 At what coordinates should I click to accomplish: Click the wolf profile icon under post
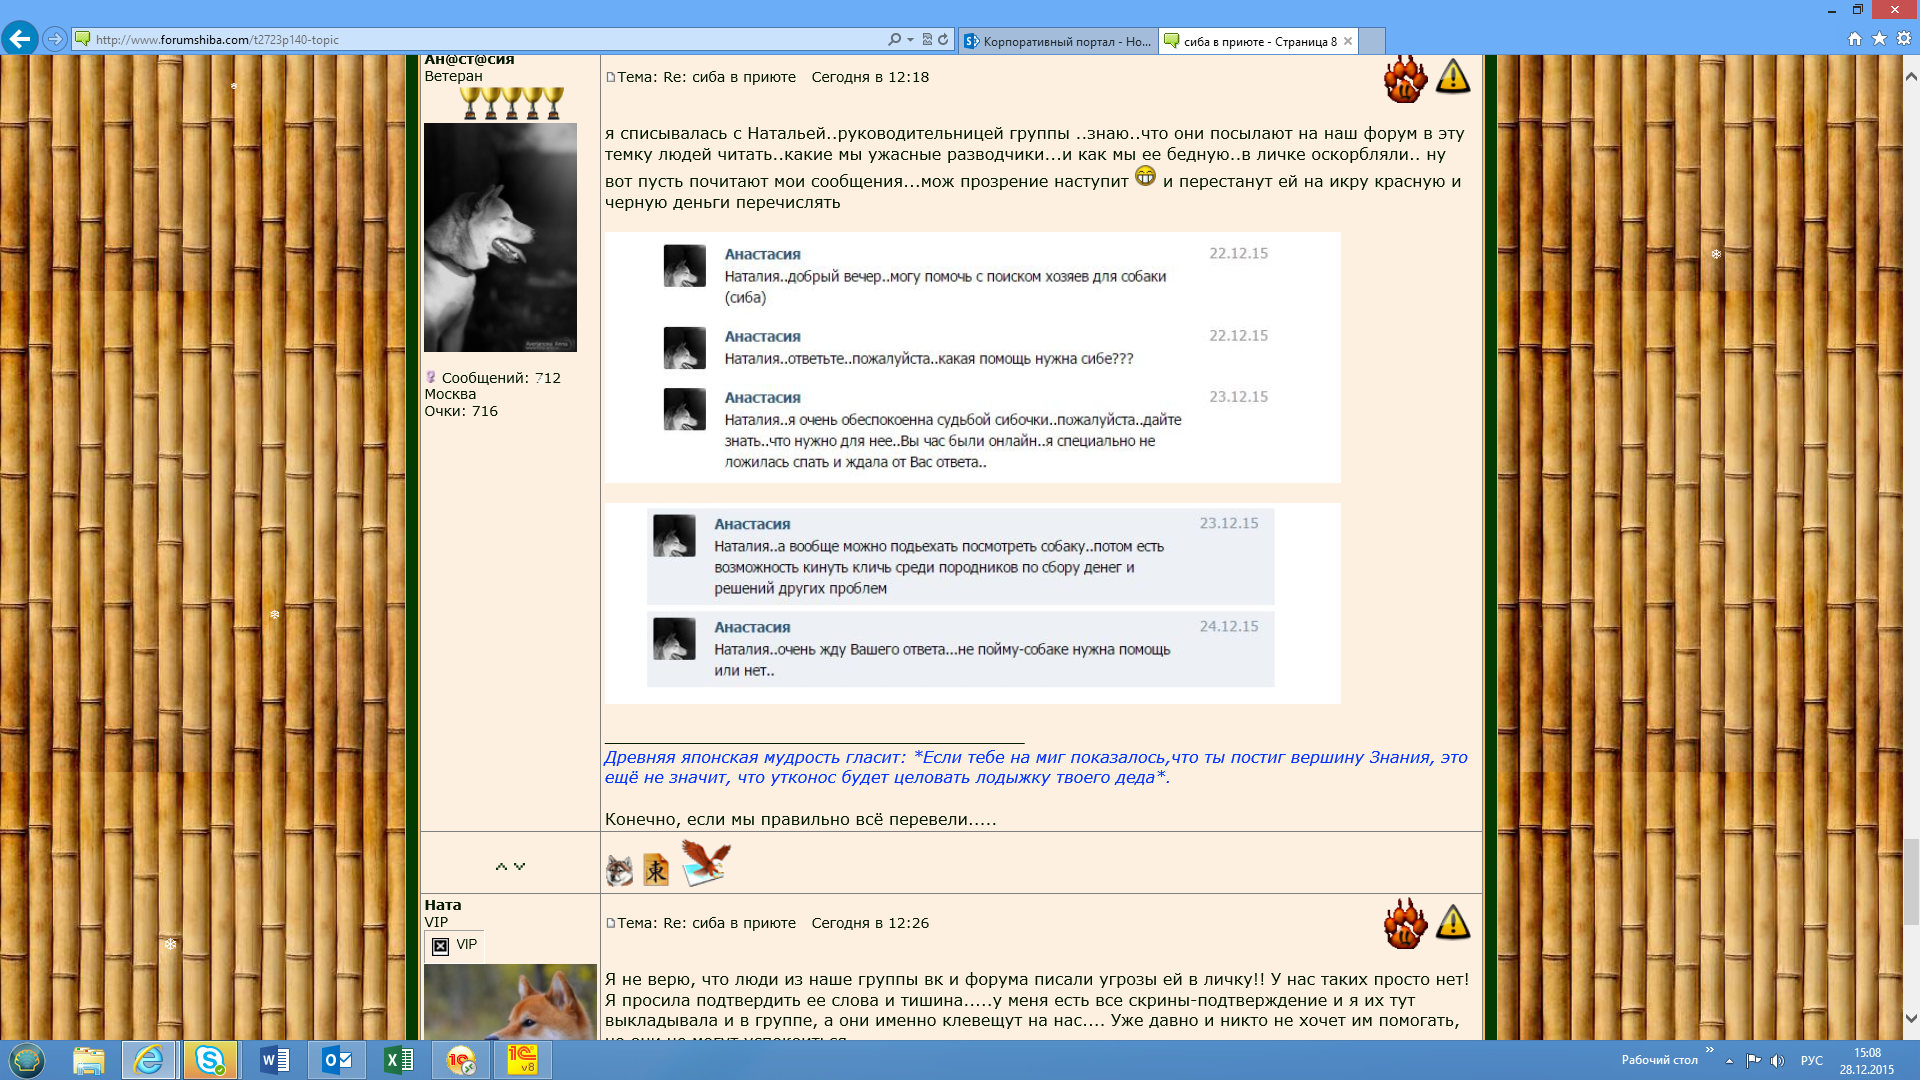(619, 870)
